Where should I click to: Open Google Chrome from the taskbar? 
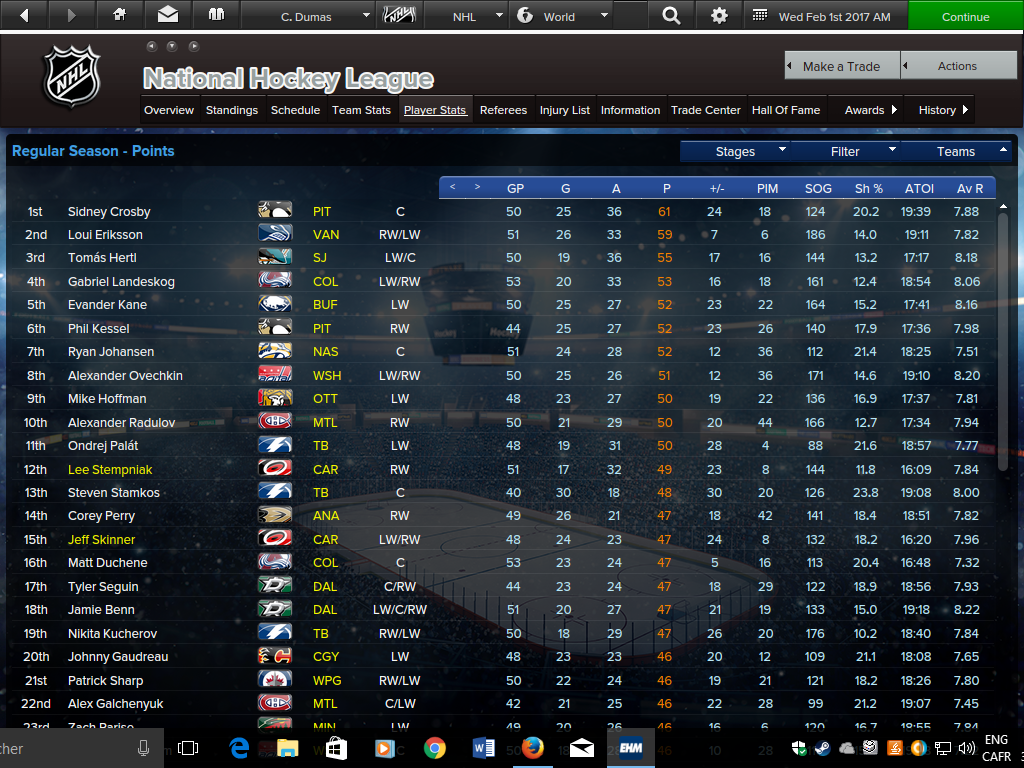tap(434, 748)
